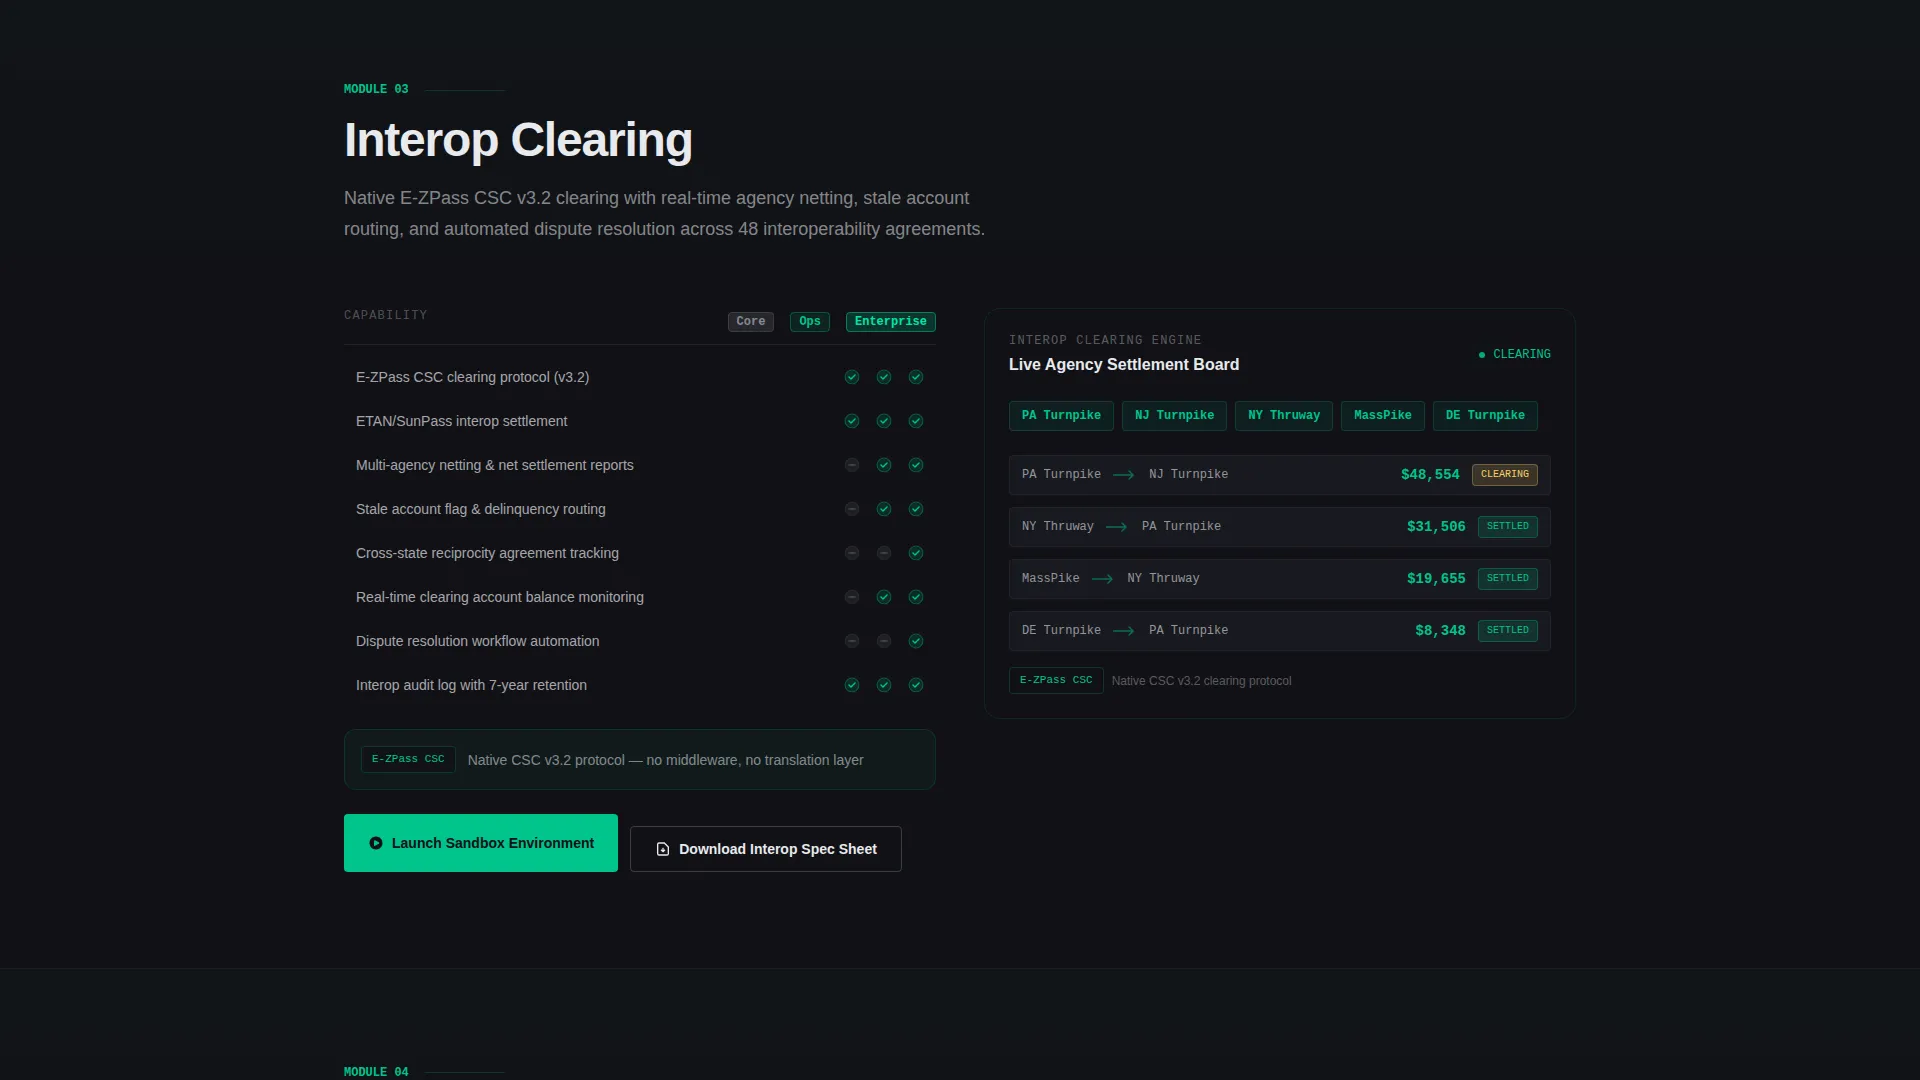The image size is (1920, 1080).
Task: Click the 'MODULE 04' label
Action: [376, 1072]
